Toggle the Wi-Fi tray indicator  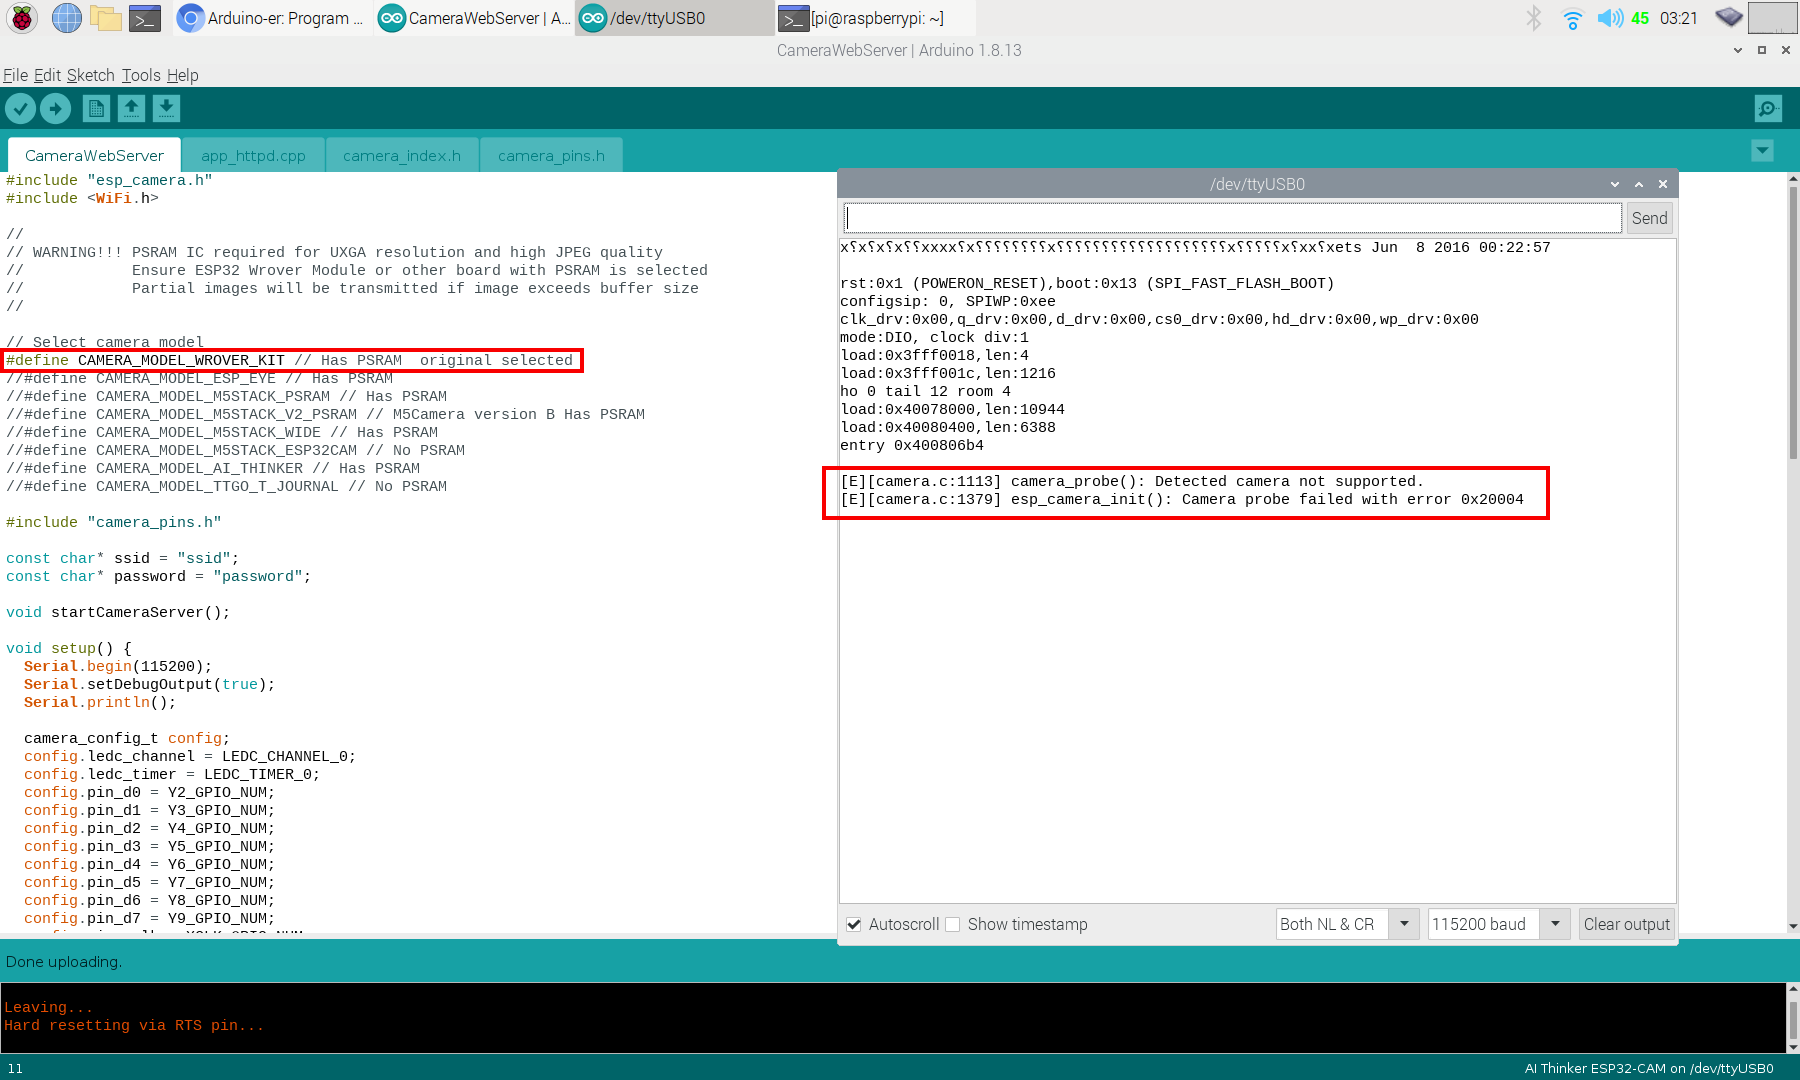1572,18
